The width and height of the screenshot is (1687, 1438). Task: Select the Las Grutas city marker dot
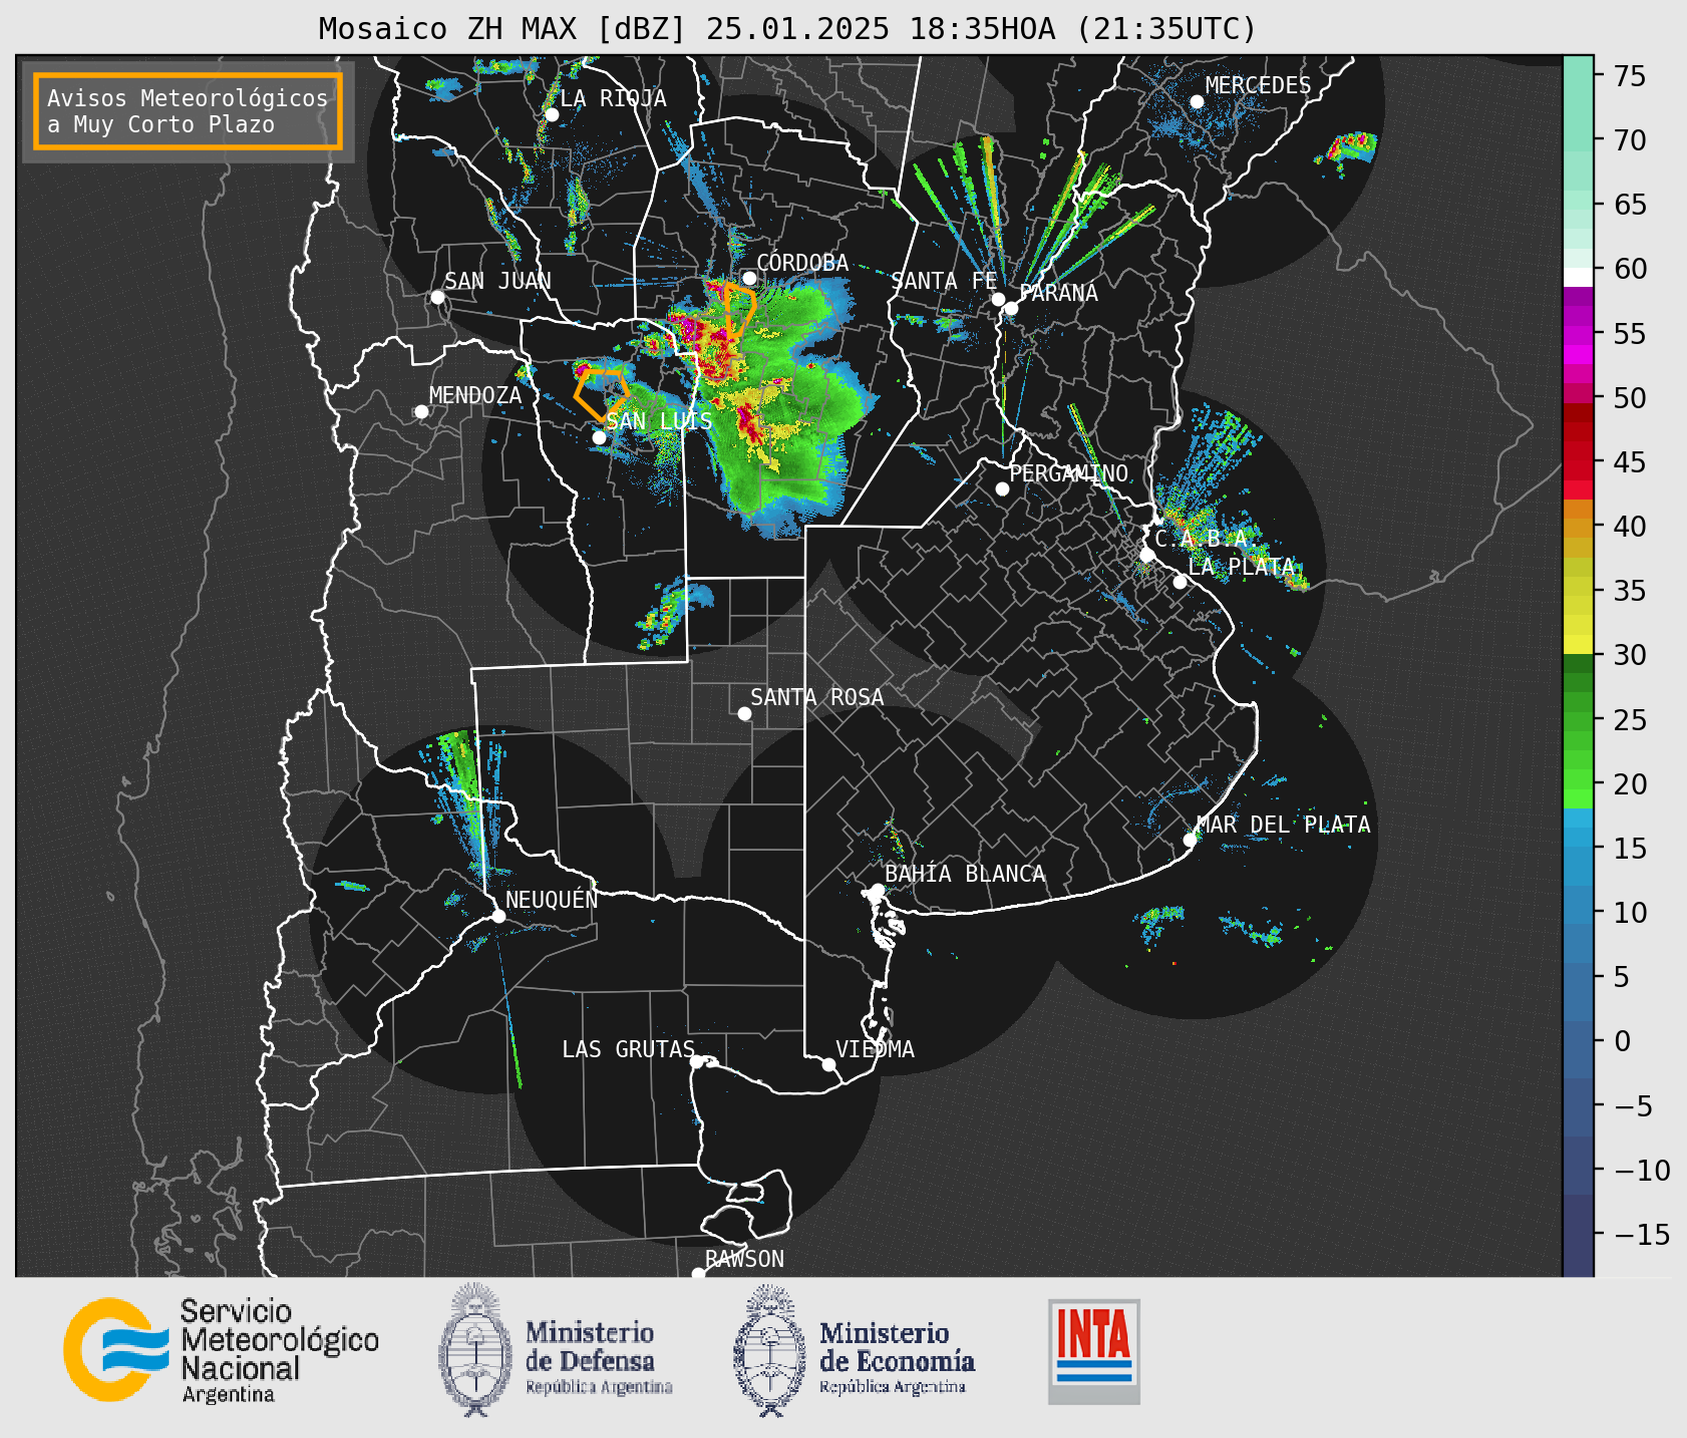pos(697,1062)
